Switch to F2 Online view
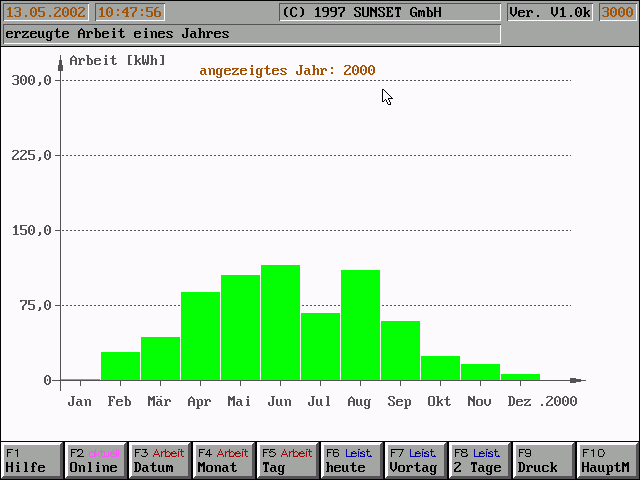640x480 pixels. coord(95,460)
